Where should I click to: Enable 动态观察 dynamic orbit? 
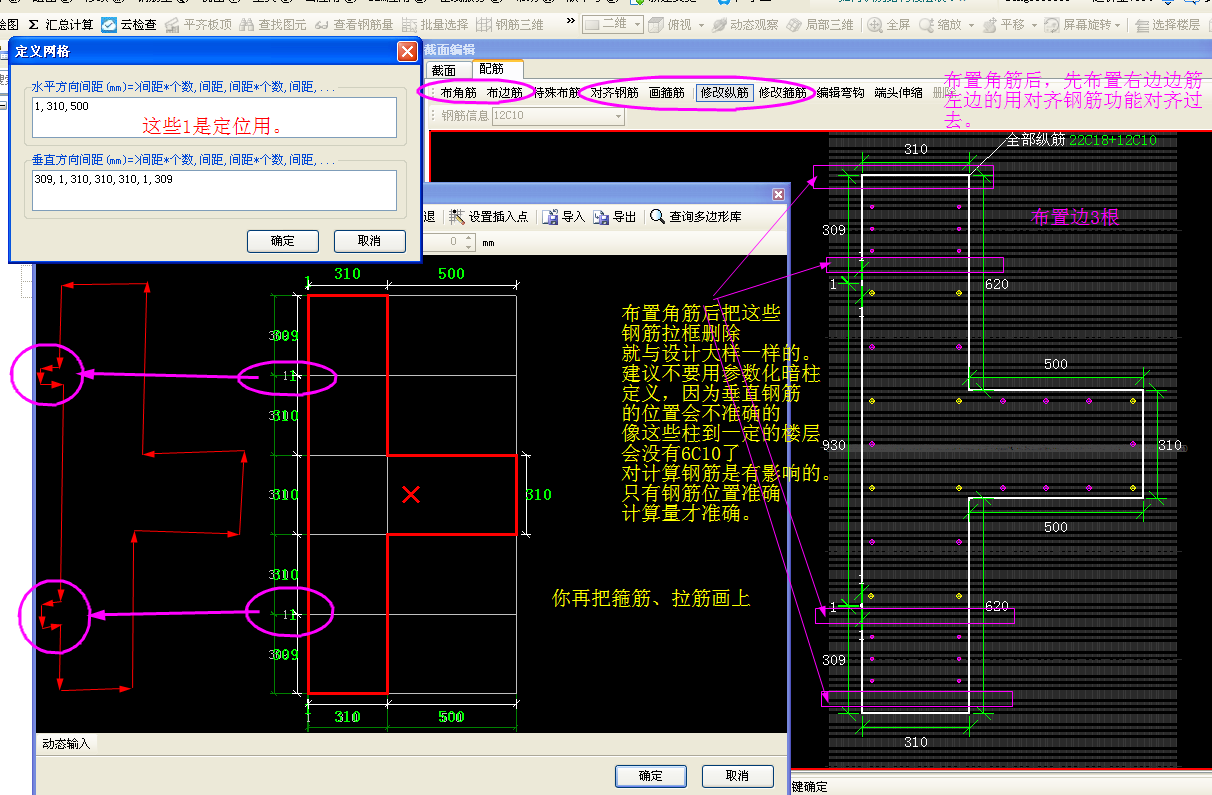pos(745,24)
